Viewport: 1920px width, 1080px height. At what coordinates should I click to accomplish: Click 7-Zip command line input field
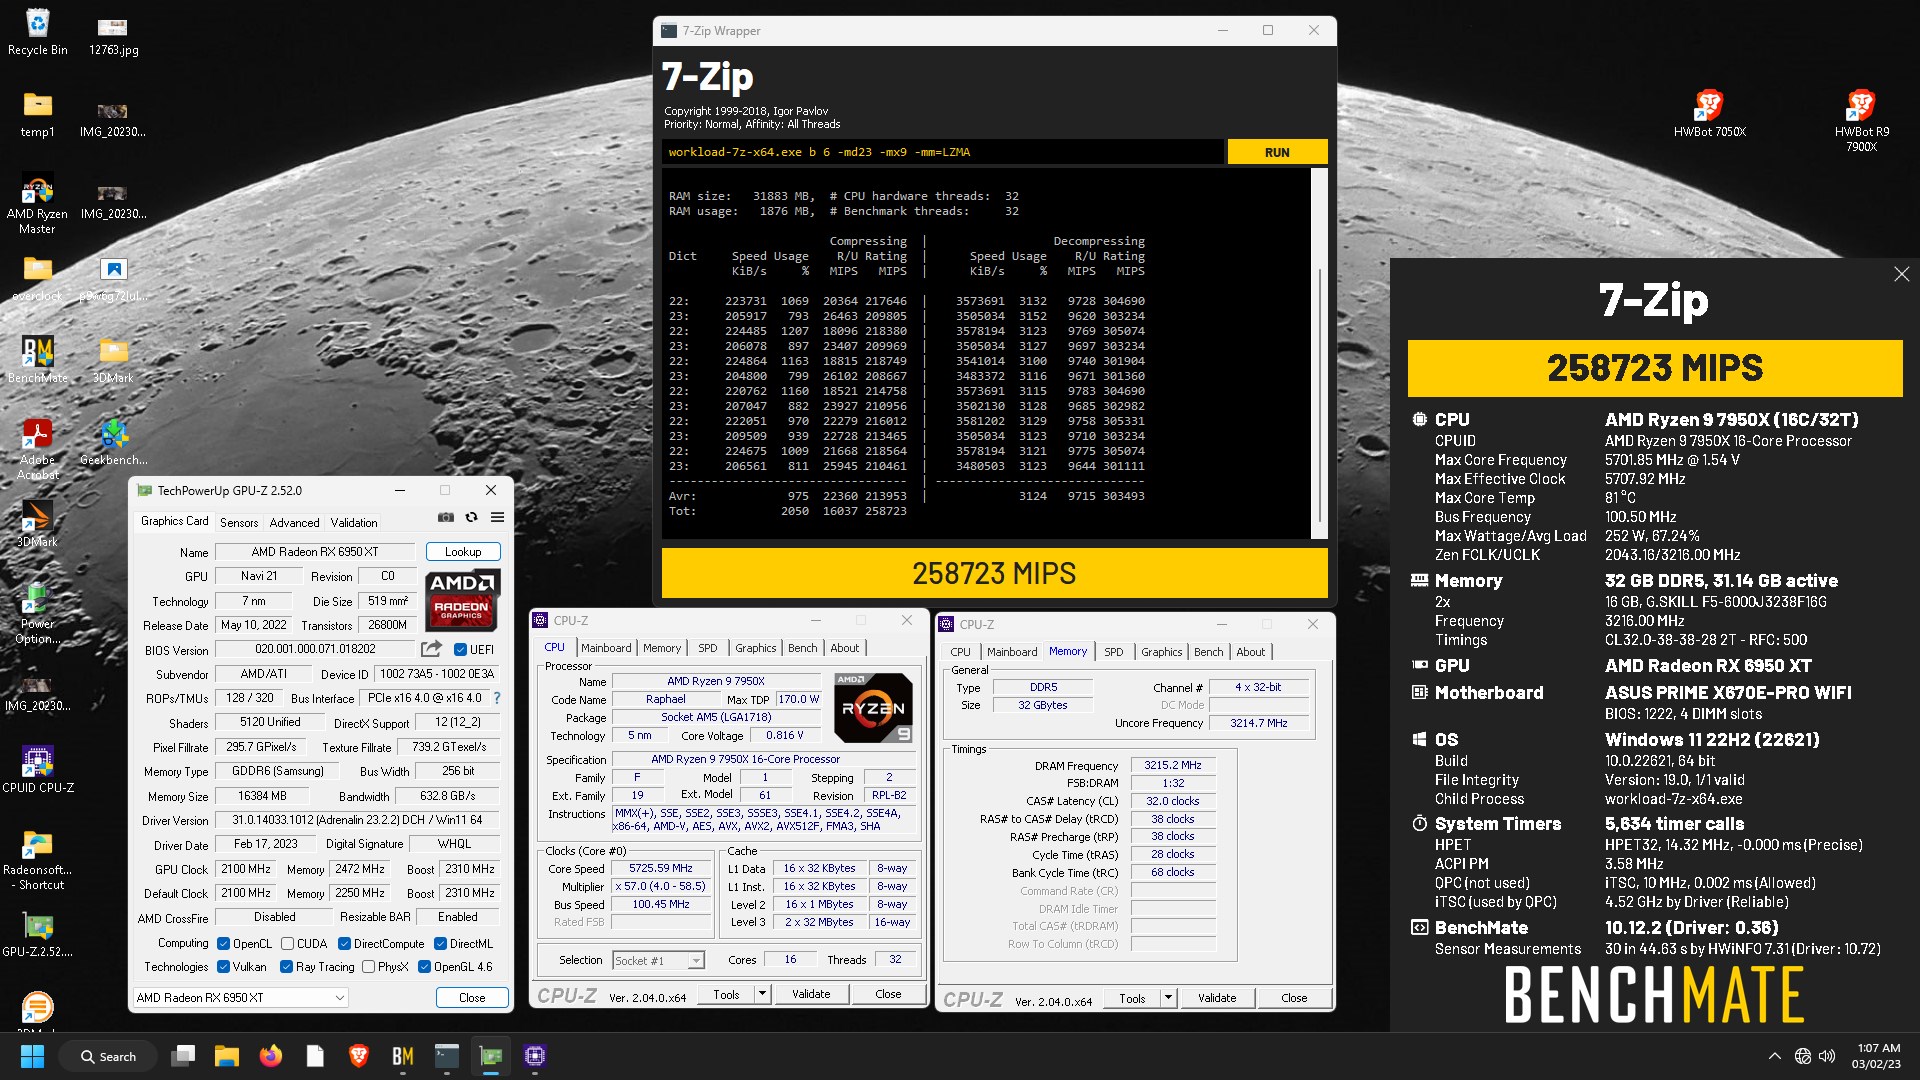coord(942,152)
